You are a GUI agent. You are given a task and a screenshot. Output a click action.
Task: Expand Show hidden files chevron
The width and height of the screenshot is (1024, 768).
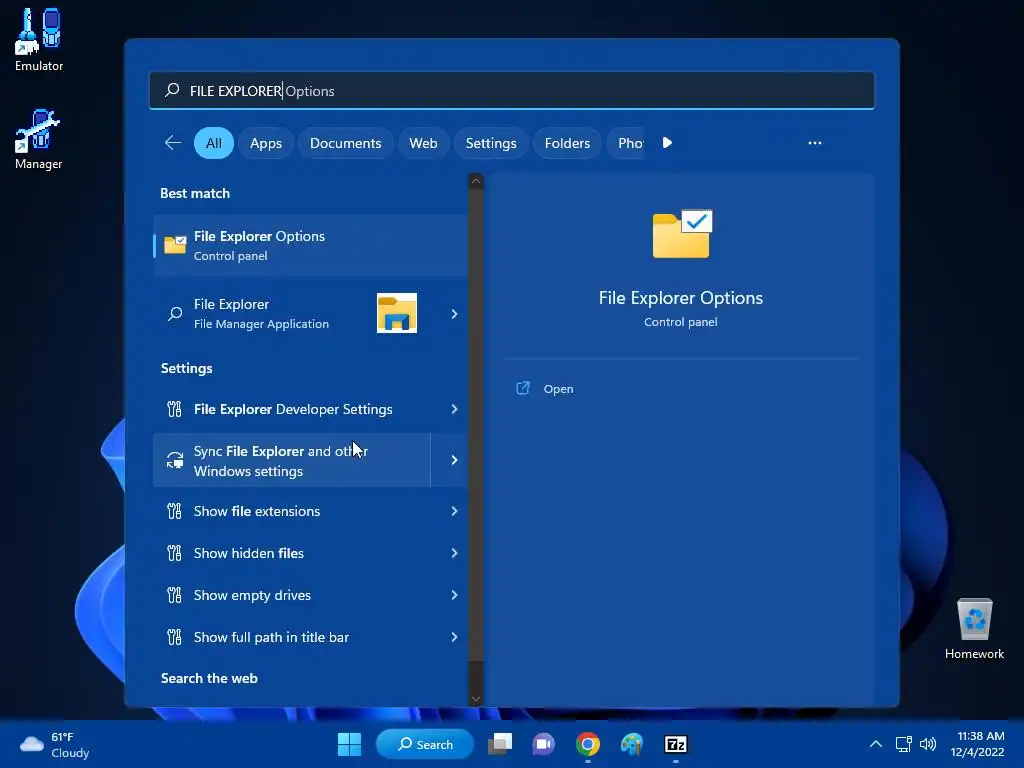click(454, 553)
